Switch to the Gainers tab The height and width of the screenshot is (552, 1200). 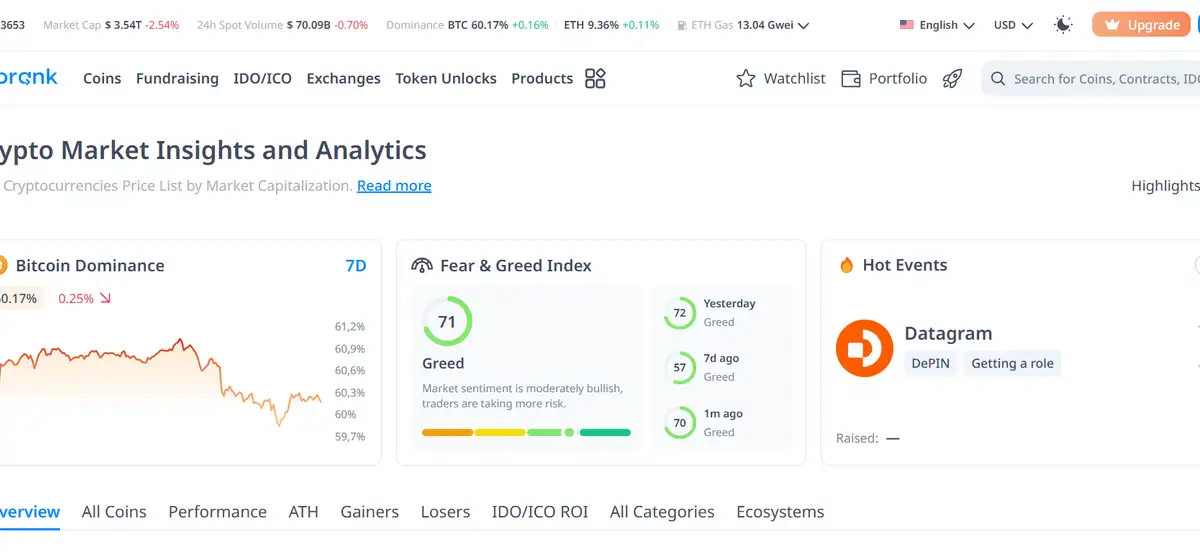point(370,511)
